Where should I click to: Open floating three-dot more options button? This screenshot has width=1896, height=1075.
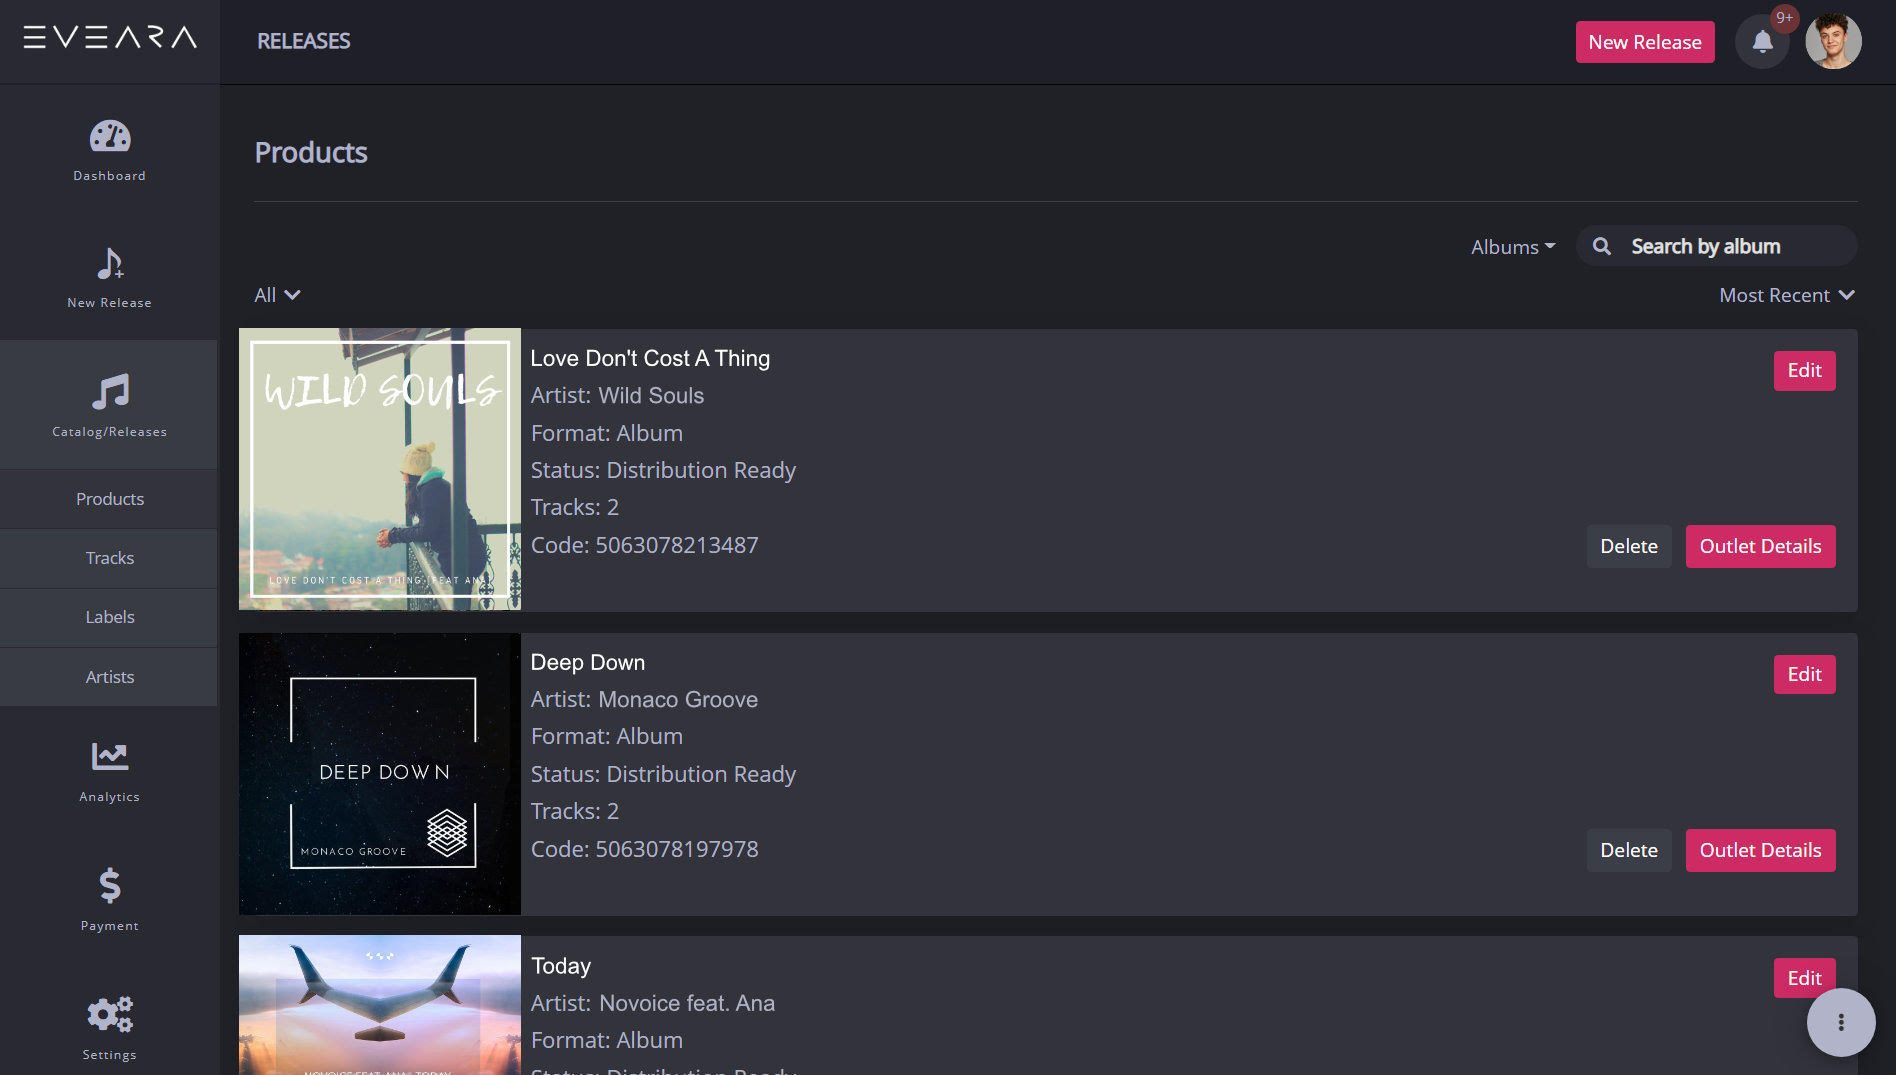(1841, 1022)
